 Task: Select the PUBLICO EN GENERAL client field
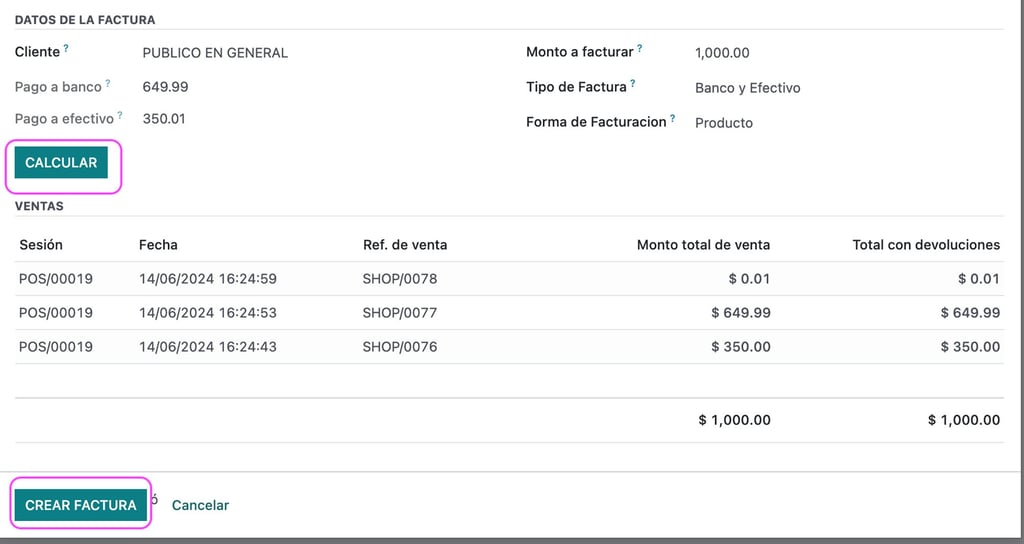pos(215,53)
